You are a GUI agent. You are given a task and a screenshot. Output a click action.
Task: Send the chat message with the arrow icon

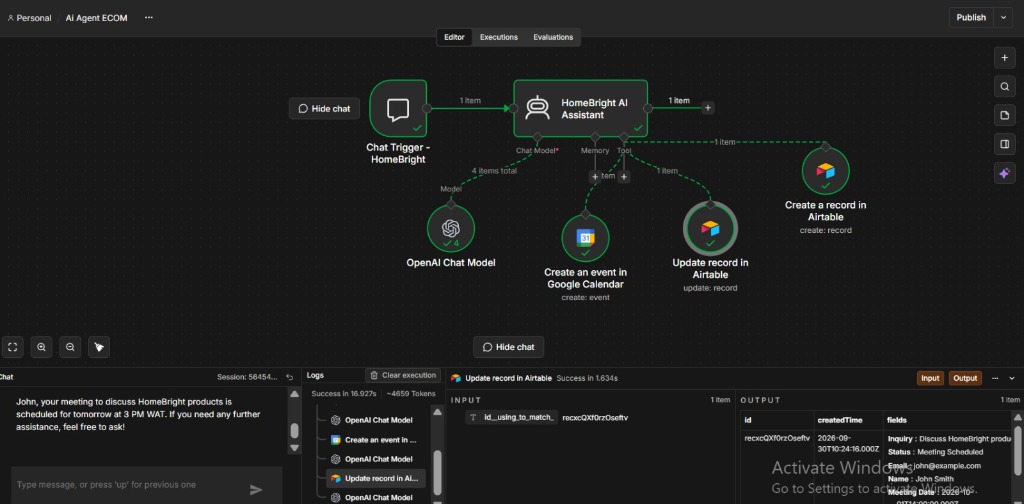click(256, 490)
